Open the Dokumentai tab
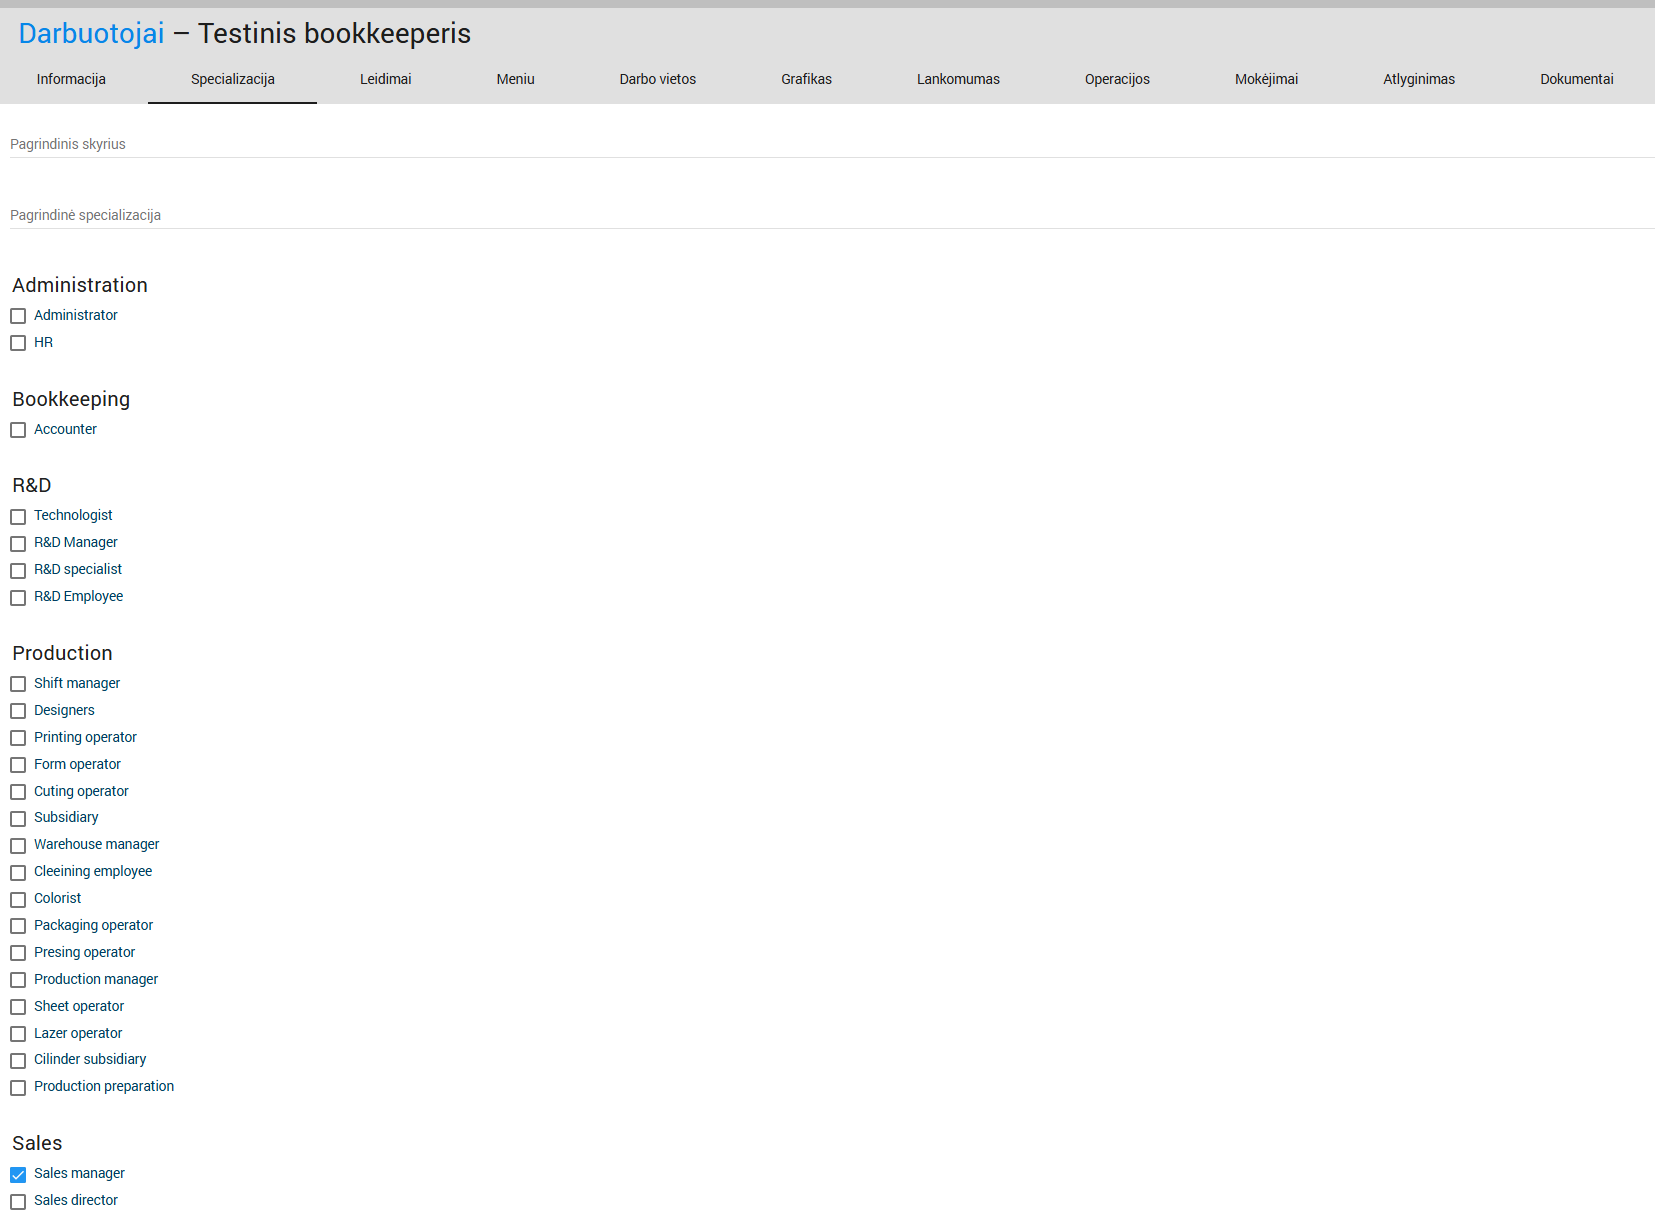Image resolution: width=1655 pixels, height=1228 pixels. pyautogui.click(x=1576, y=79)
